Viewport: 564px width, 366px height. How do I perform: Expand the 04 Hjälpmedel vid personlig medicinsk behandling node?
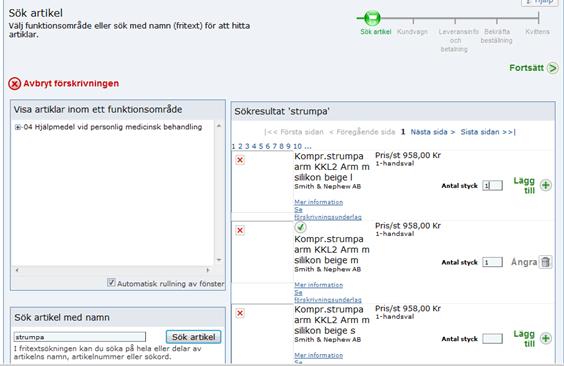pos(18,127)
